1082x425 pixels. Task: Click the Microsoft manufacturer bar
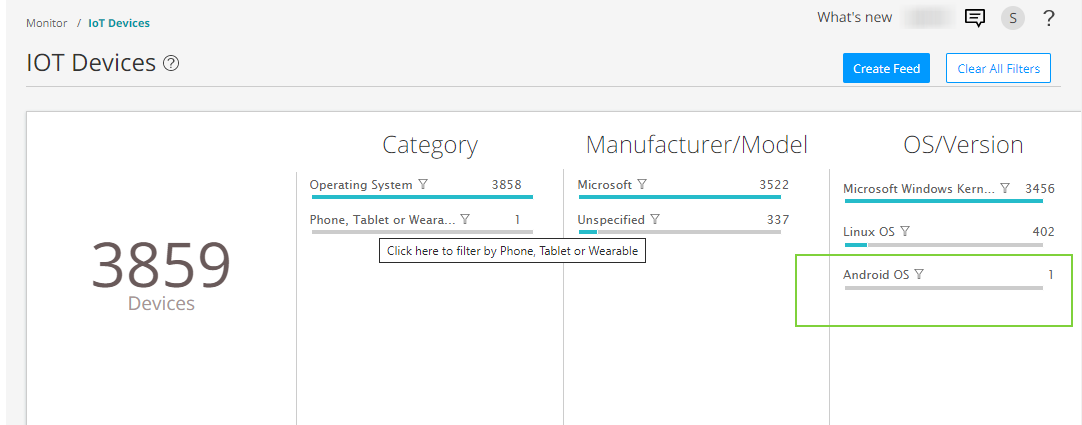coord(682,197)
